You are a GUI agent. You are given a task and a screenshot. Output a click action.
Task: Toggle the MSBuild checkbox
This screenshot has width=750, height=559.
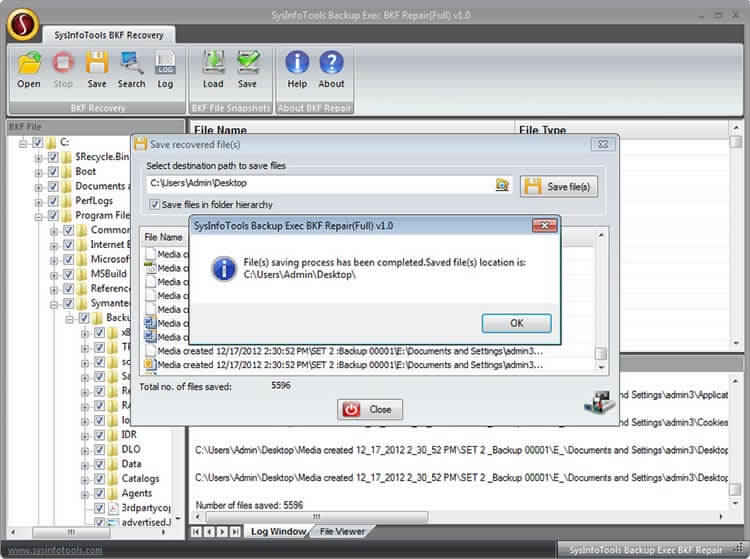[68, 274]
